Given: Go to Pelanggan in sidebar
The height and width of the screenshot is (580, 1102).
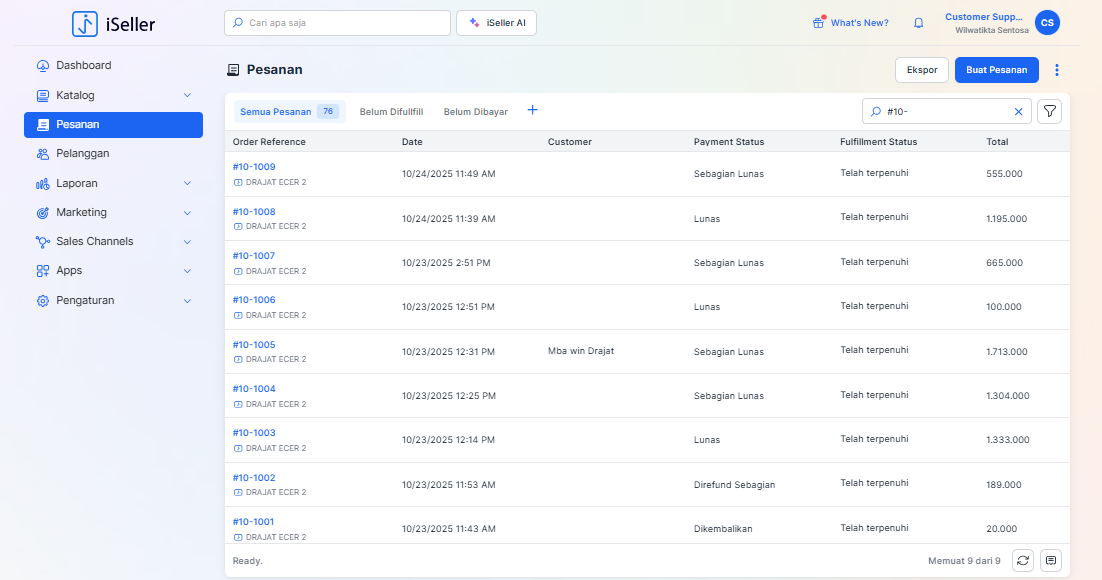Looking at the screenshot, I should [x=82, y=153].
